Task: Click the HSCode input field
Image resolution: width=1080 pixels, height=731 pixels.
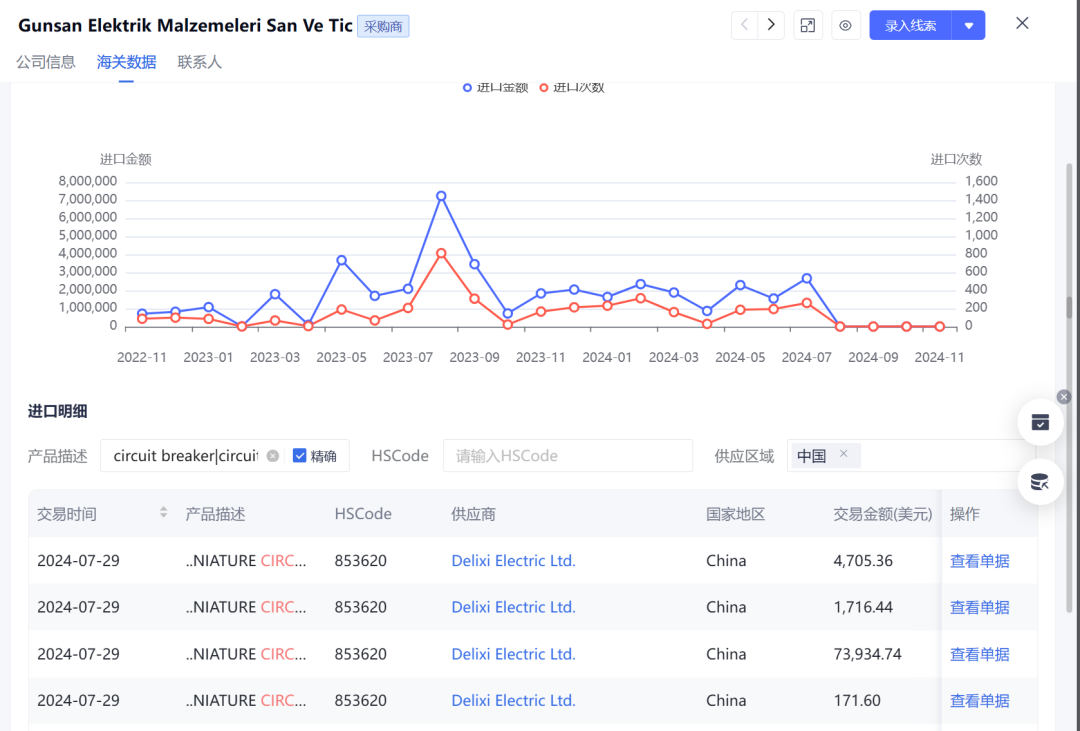Action: [x=568, y=456]
